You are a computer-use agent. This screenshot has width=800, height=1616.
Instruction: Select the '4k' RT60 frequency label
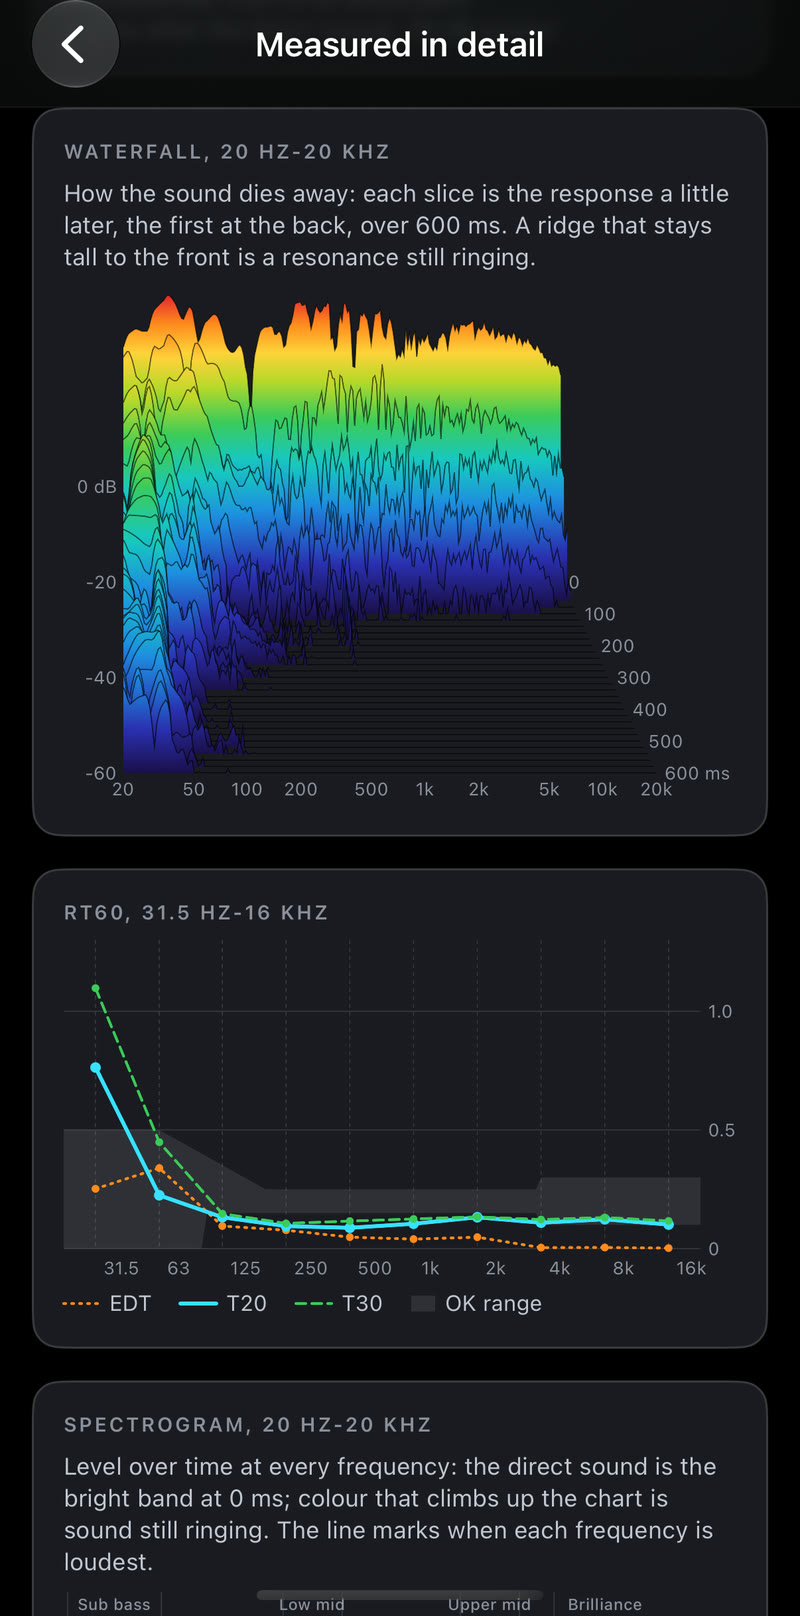point(560,1268)
